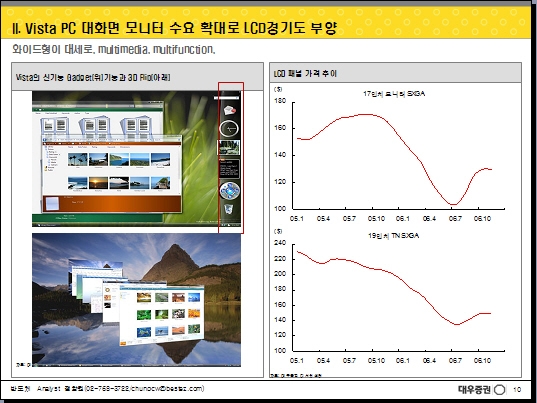Click the blue circular gadget in sidebar
The width and height of the screenshot is (537, 403).
(229, 190)
